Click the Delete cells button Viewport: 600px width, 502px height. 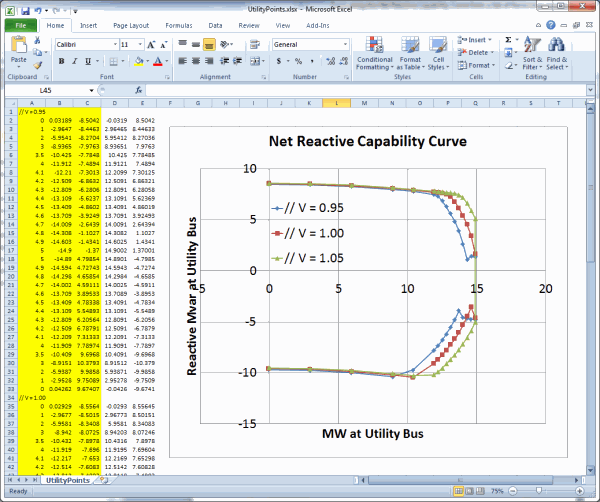tap(476, 52)
